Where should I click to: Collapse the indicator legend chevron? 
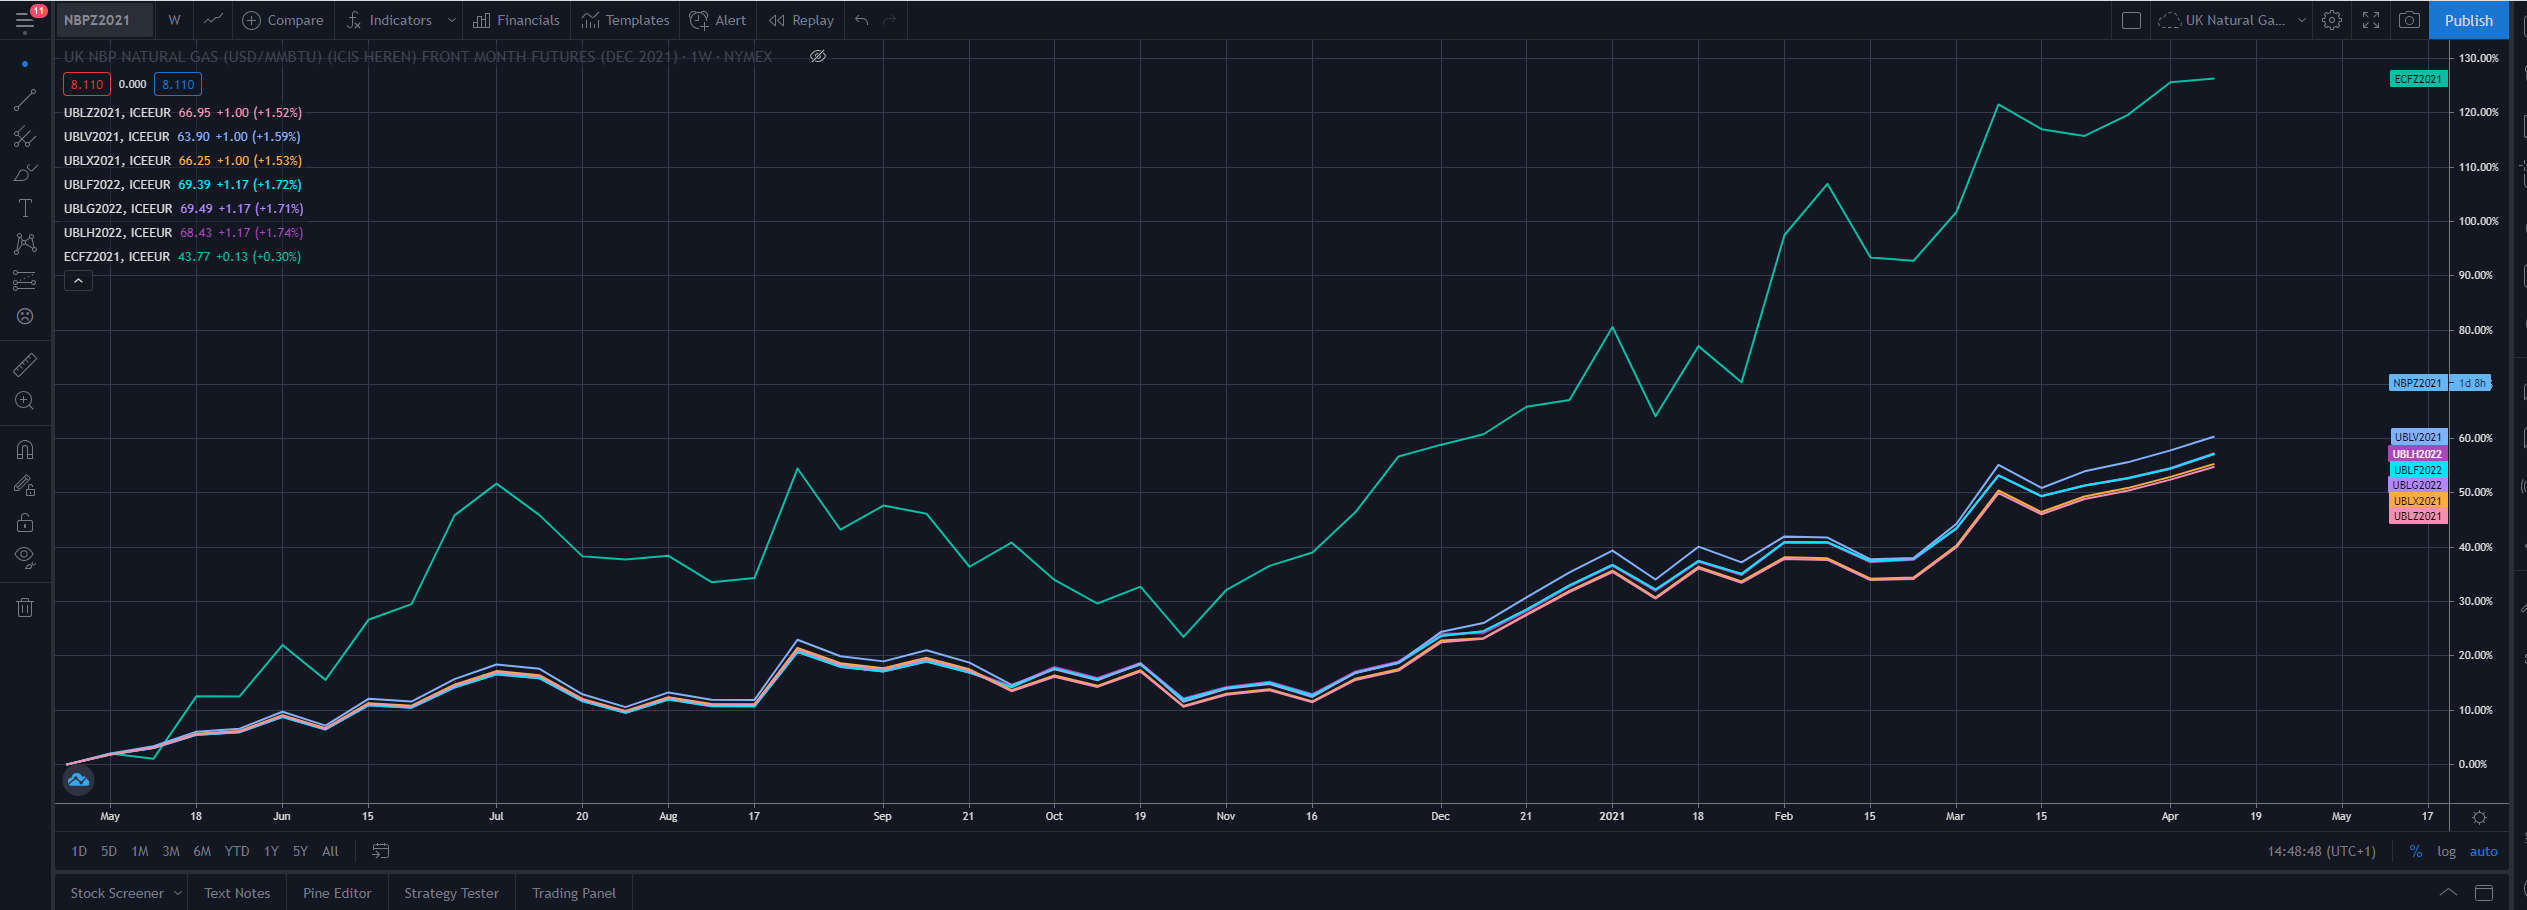pyautogui.click(x=78, y=280)
